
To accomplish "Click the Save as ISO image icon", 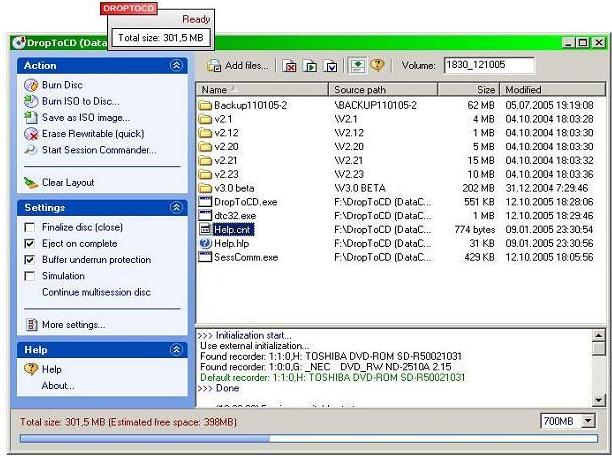I will pyautogui.click(x=31, y=118).
